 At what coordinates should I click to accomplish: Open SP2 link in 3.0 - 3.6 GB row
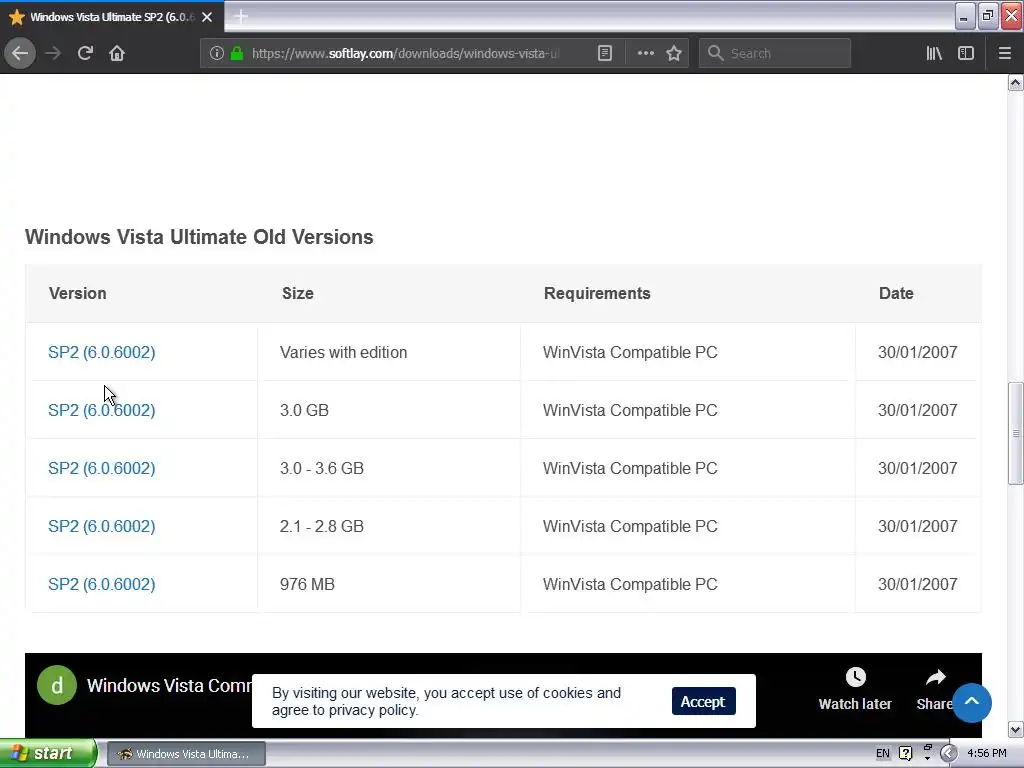pyautogui.click(x=101, y=468)
